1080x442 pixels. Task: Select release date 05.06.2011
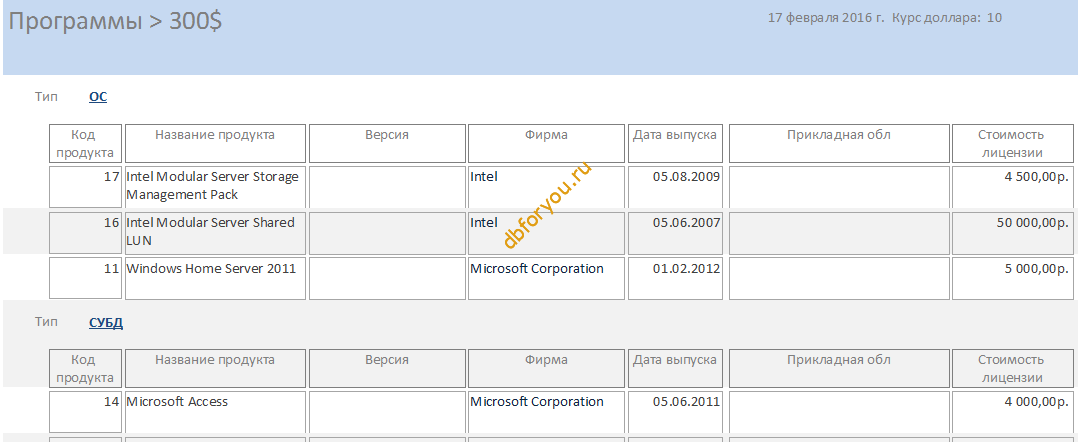coord(675,412)
